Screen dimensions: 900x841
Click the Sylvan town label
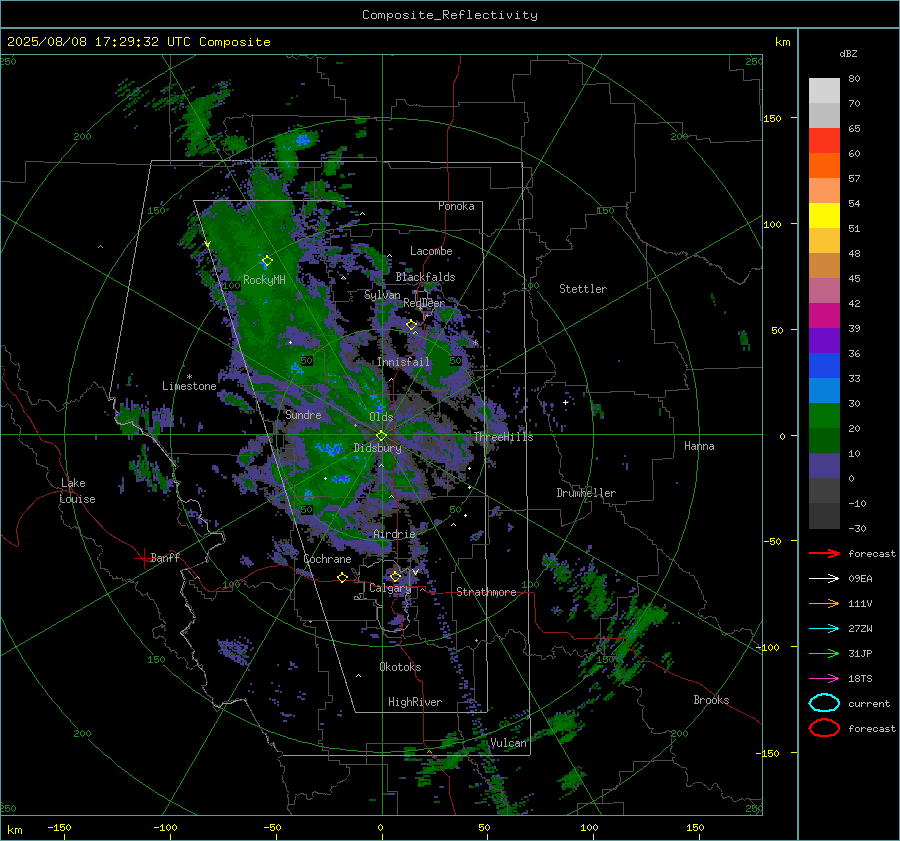point(382,295)
